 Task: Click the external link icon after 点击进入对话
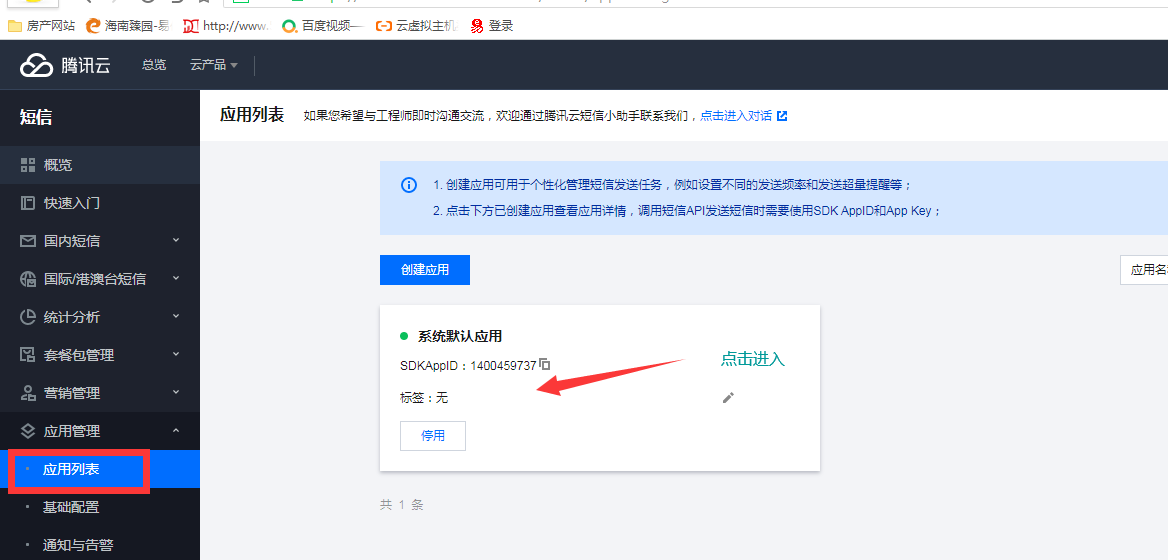pyautogui.click(x=781, y=116)
